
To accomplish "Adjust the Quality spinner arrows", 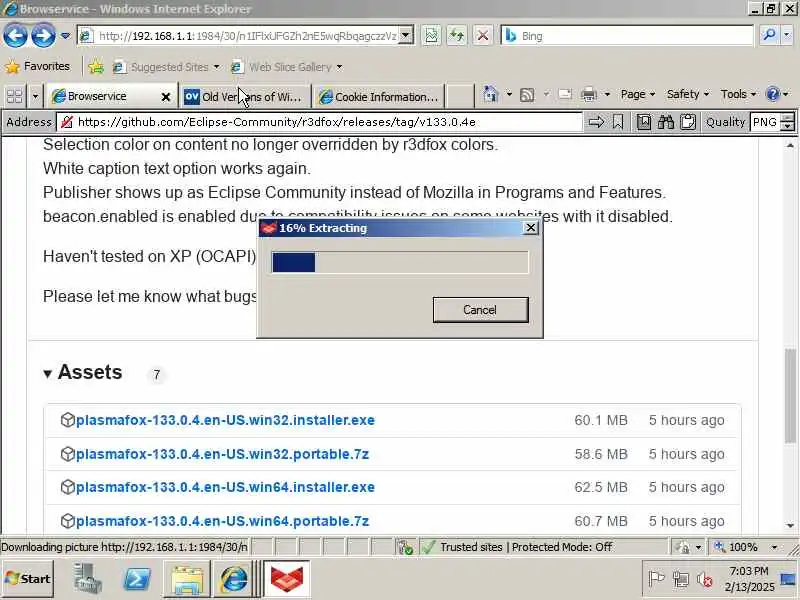I will point(788,122).
